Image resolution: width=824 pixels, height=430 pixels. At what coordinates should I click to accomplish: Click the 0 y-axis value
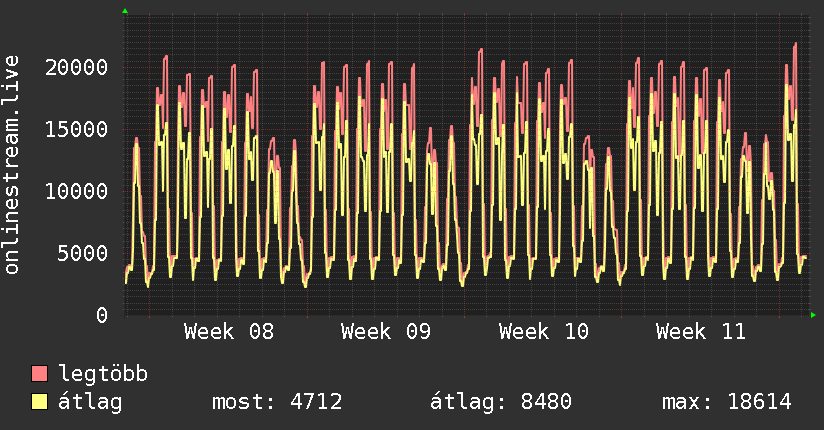[102, 315]
